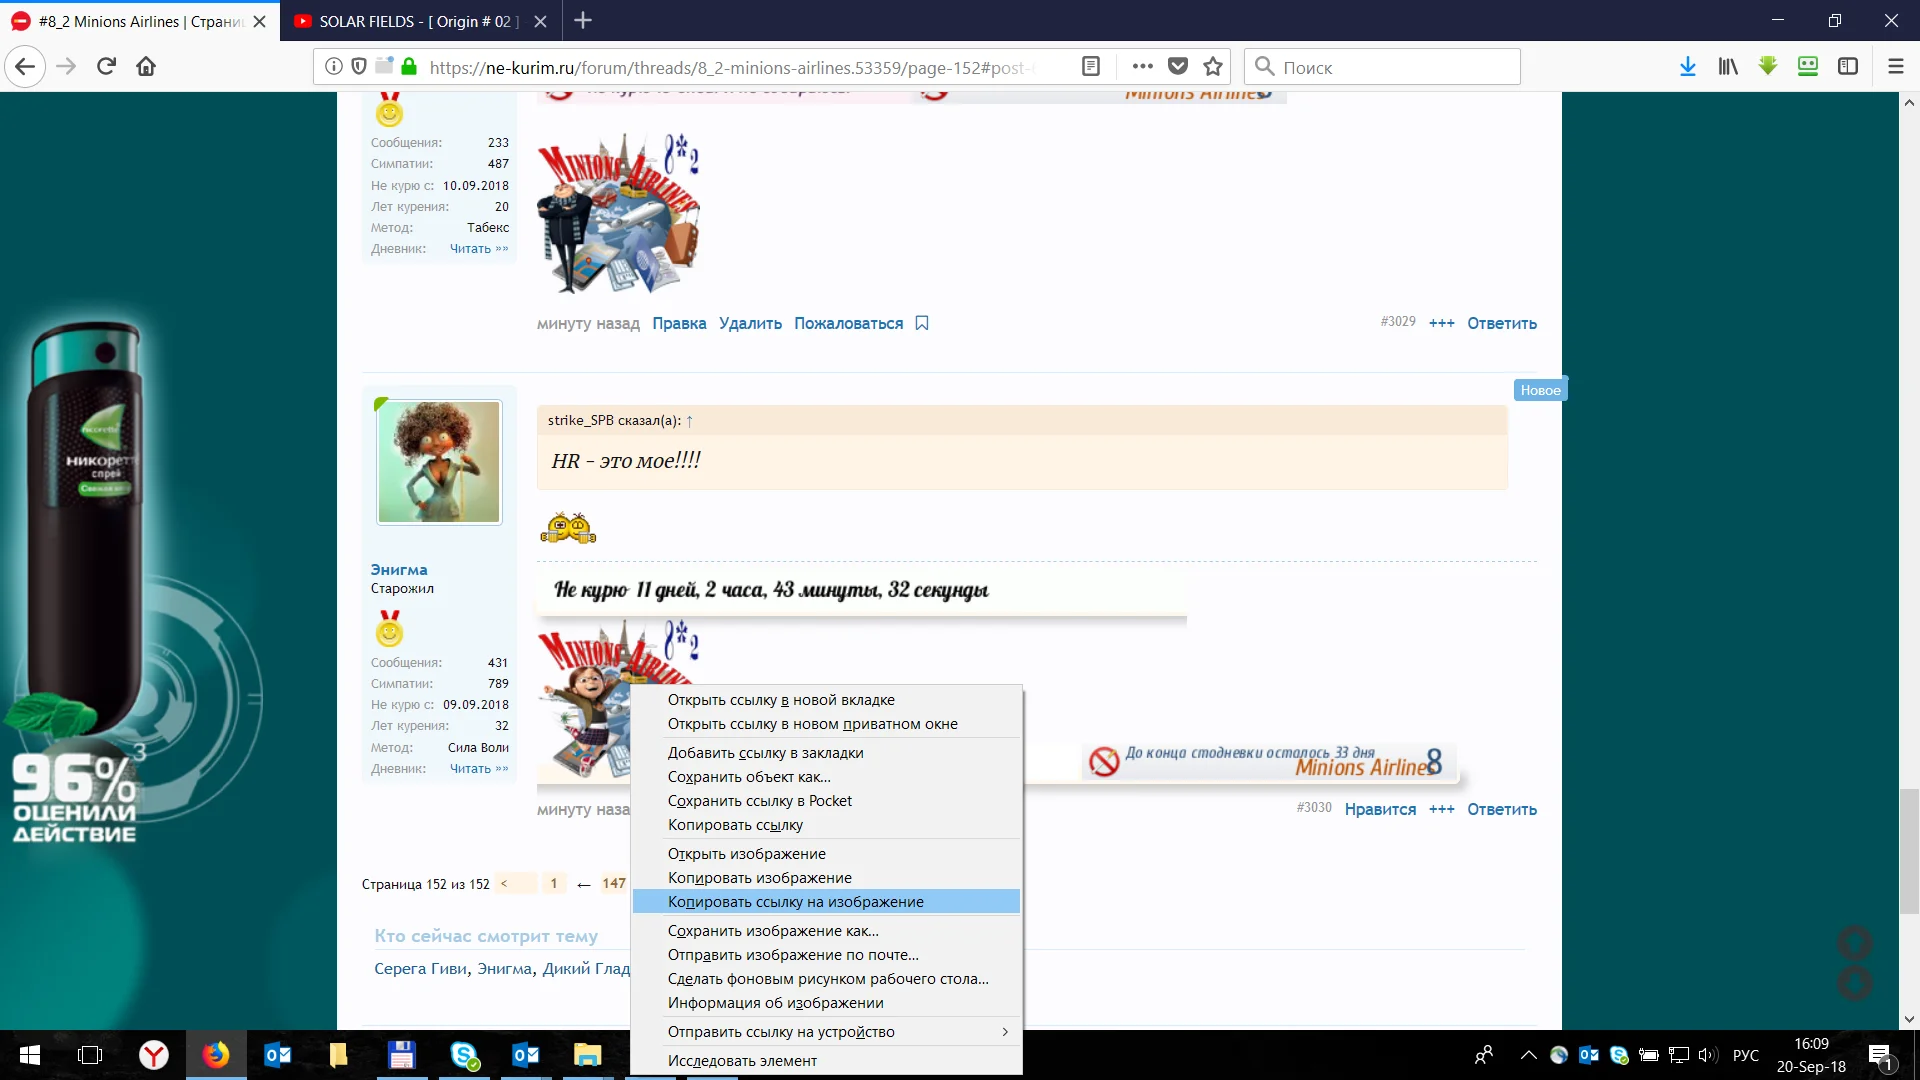Open the Firefox hamburger menu
Screen dimensions: 1920x1080
tap(1895, 67)
